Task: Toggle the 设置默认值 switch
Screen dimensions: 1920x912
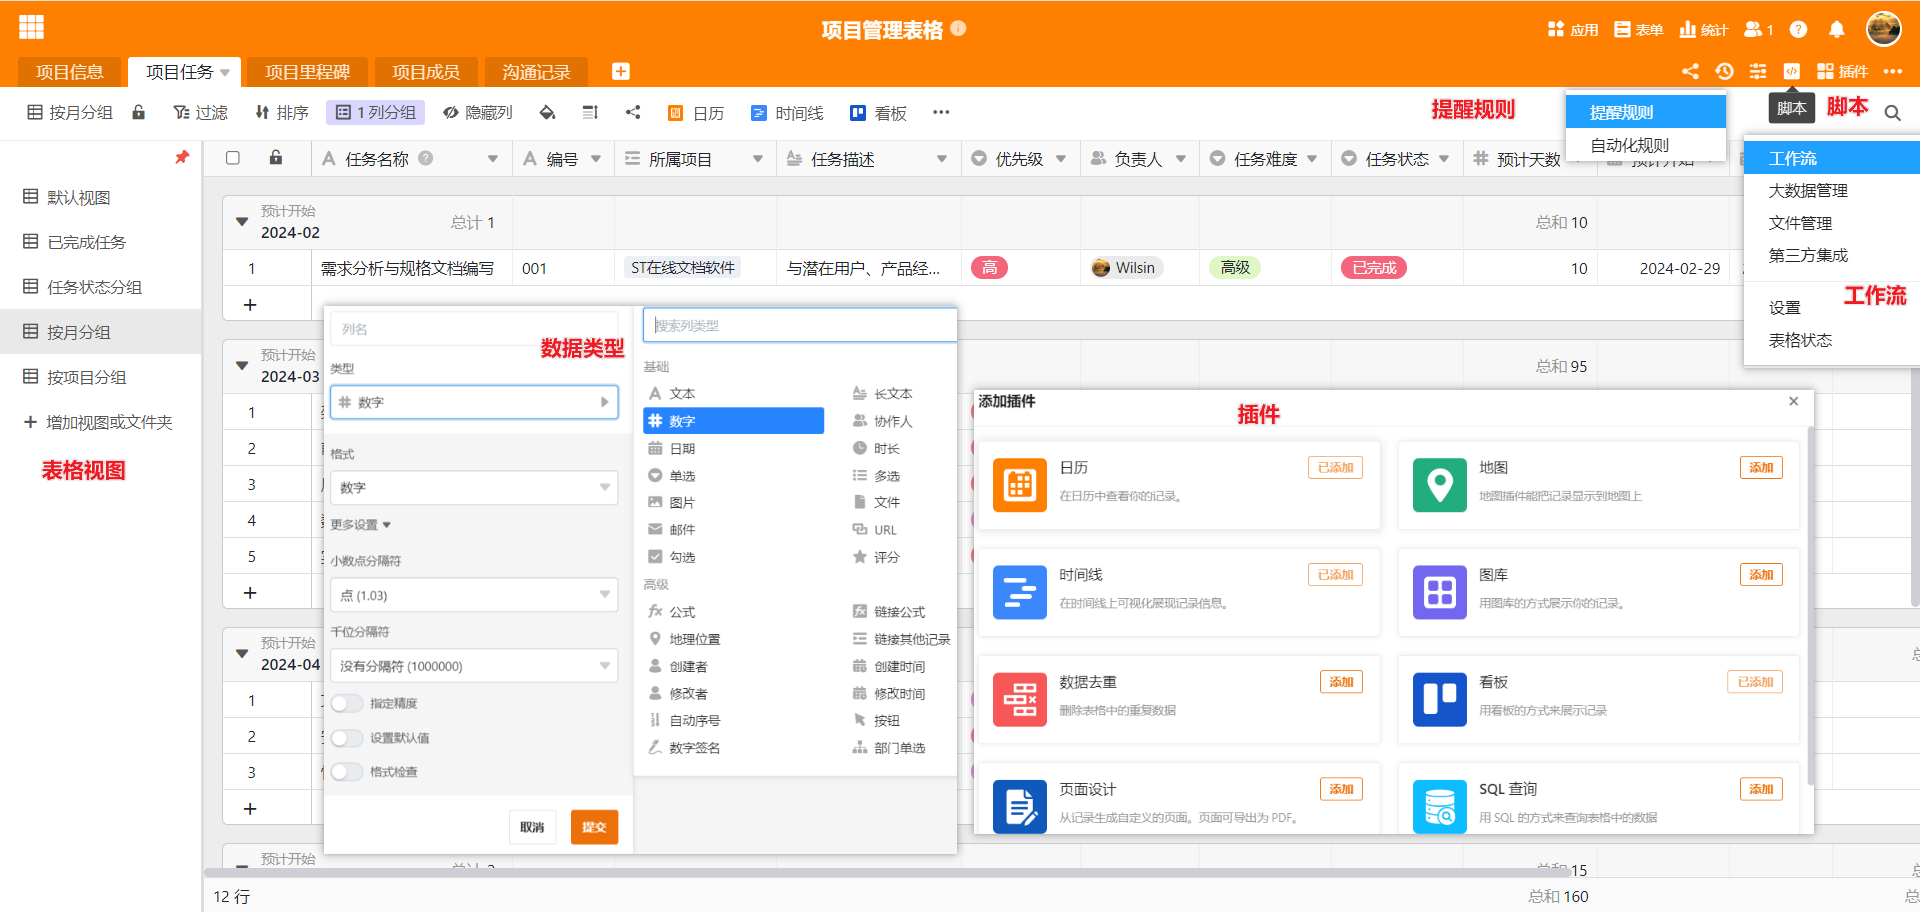Action: pyautogui.click(x=346, y=738)
